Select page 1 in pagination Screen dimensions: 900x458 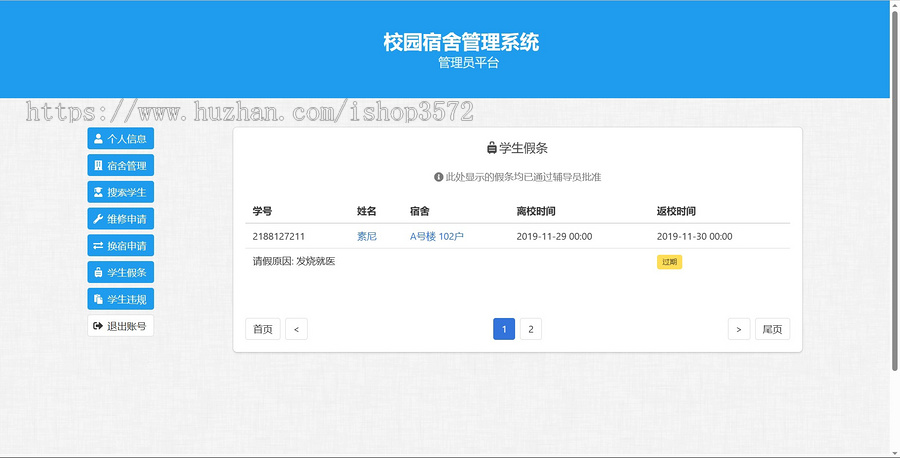click(x=504, y=329)
